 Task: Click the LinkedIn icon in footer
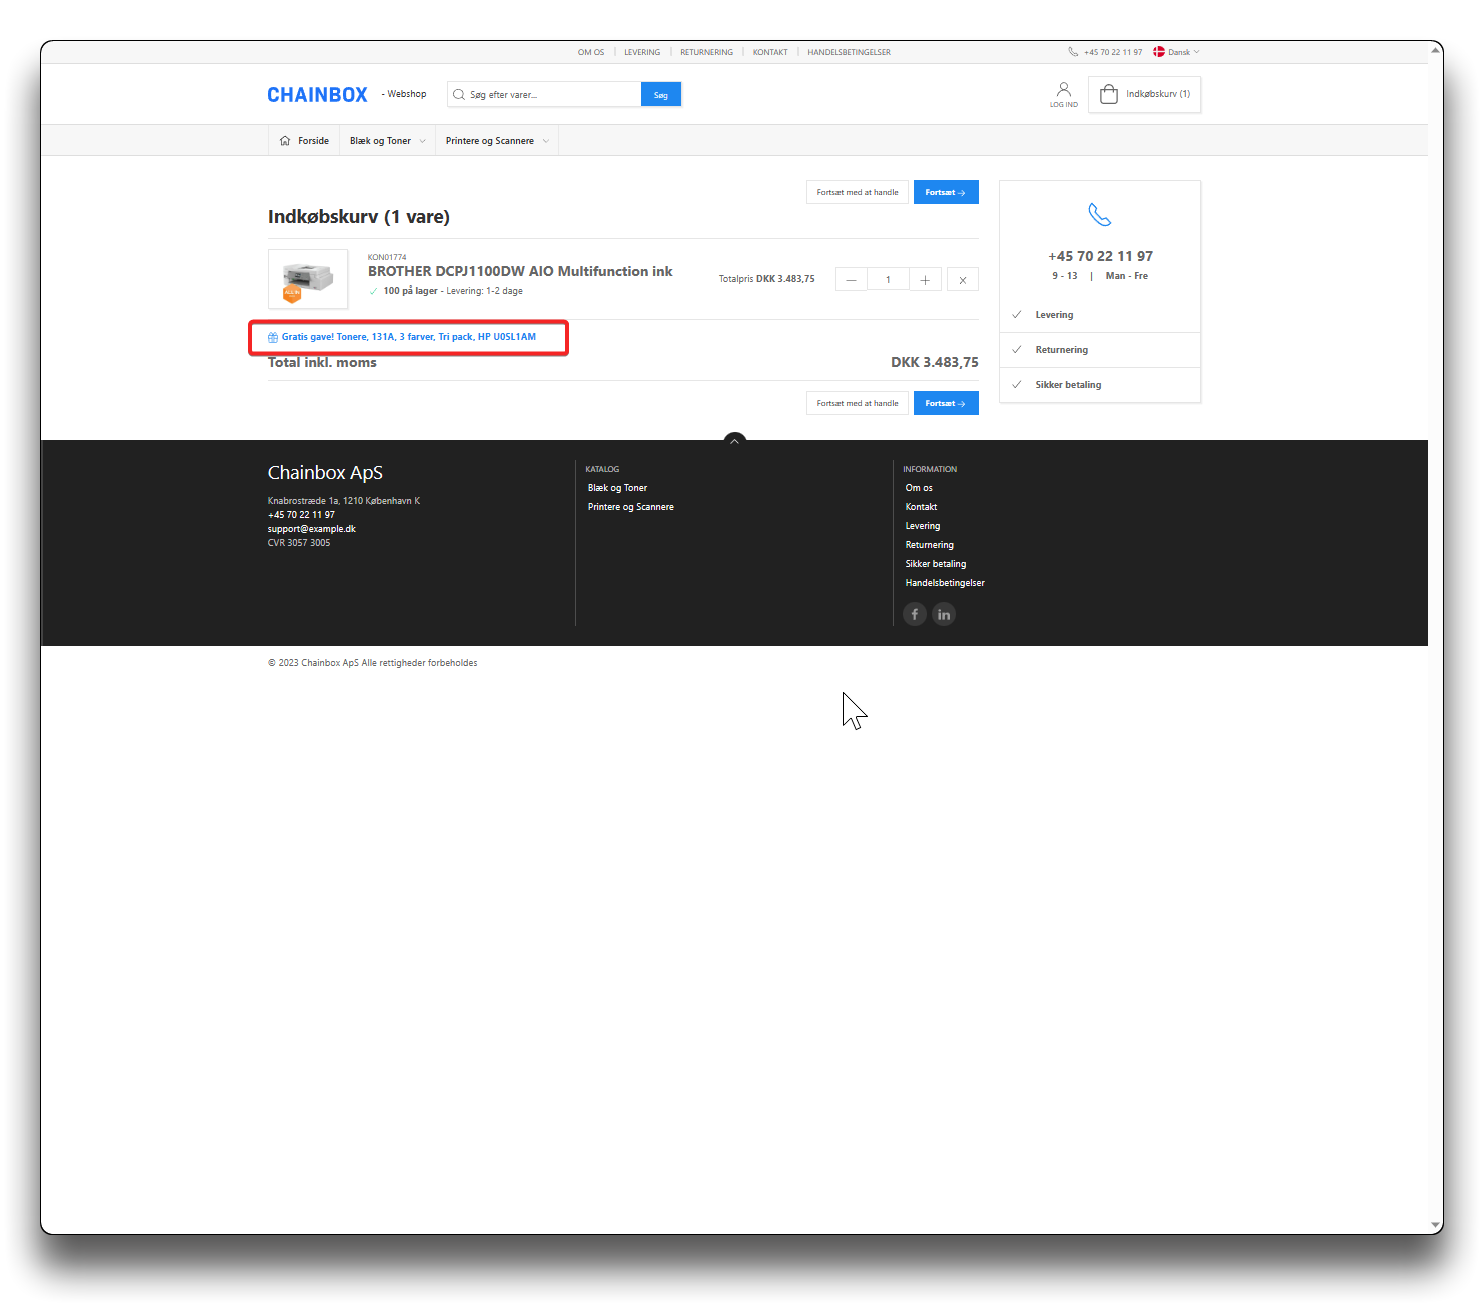pyautogui.click(x=943, y=614)
